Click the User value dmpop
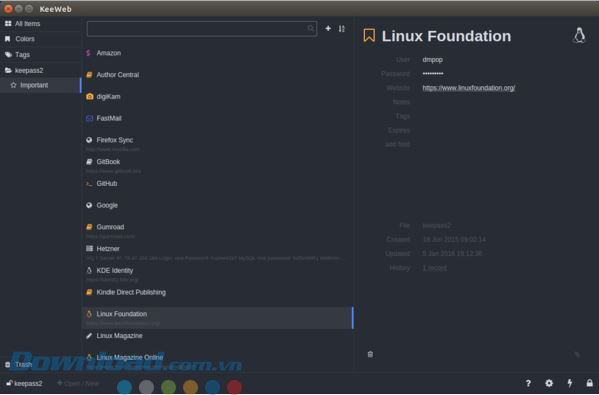This screenshot has height=395, width=599. [432, 60]
